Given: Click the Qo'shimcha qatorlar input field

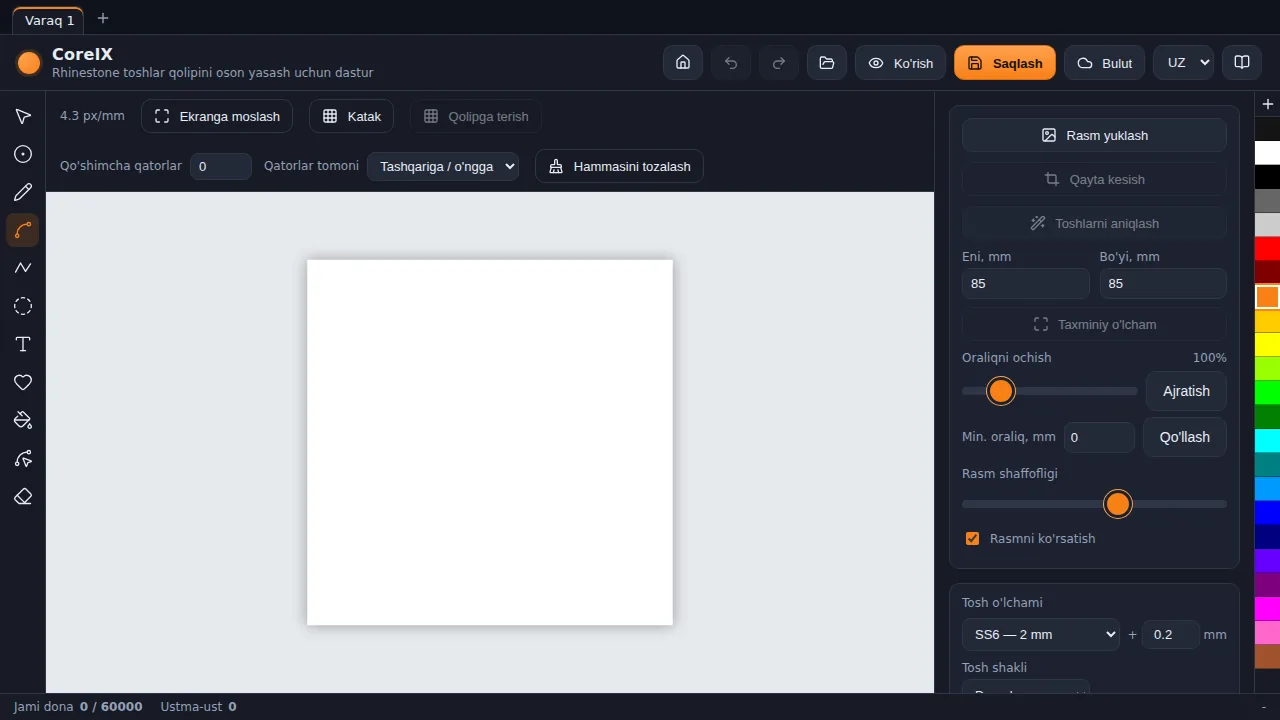Looking at the screenshot, I should point(221,166).
